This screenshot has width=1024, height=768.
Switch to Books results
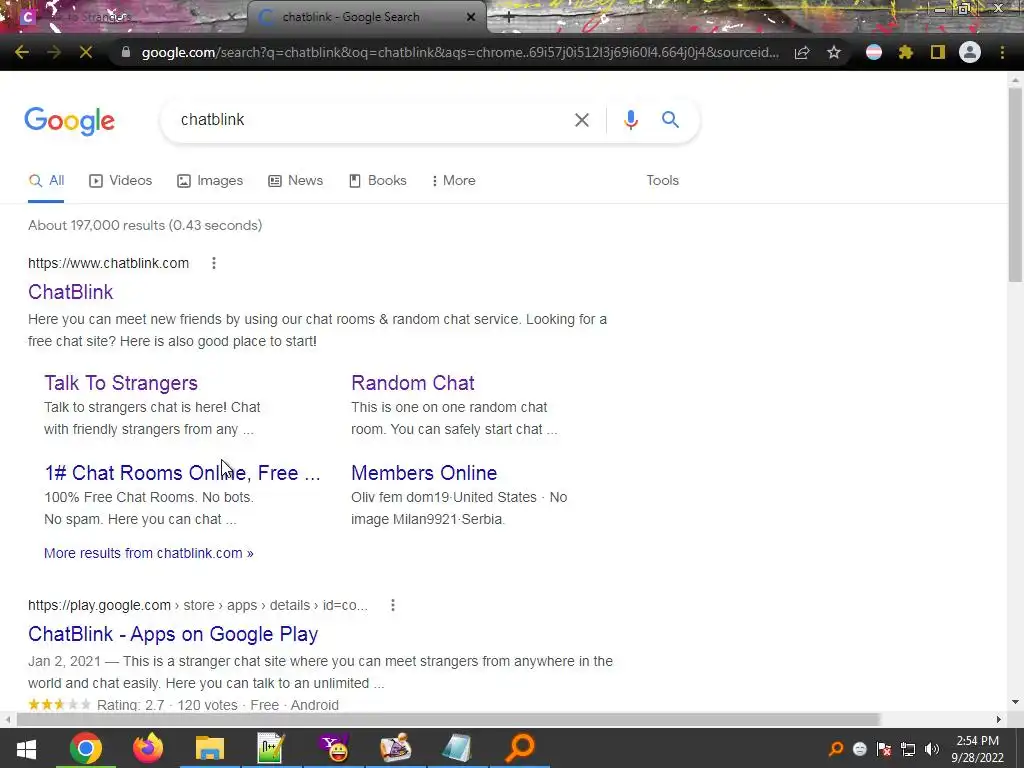tap(377, 181)
